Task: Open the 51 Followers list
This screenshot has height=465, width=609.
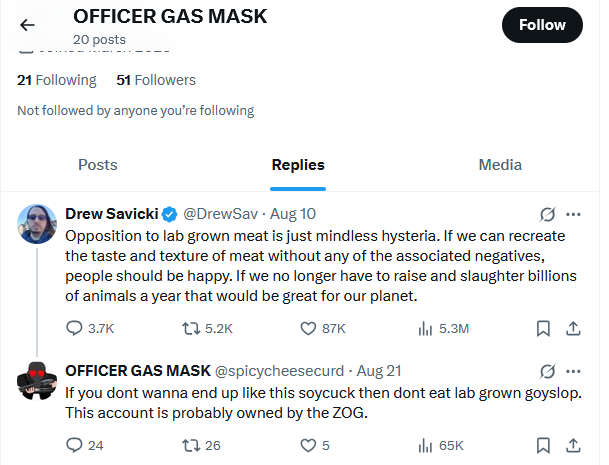Action: pos(156,80)
